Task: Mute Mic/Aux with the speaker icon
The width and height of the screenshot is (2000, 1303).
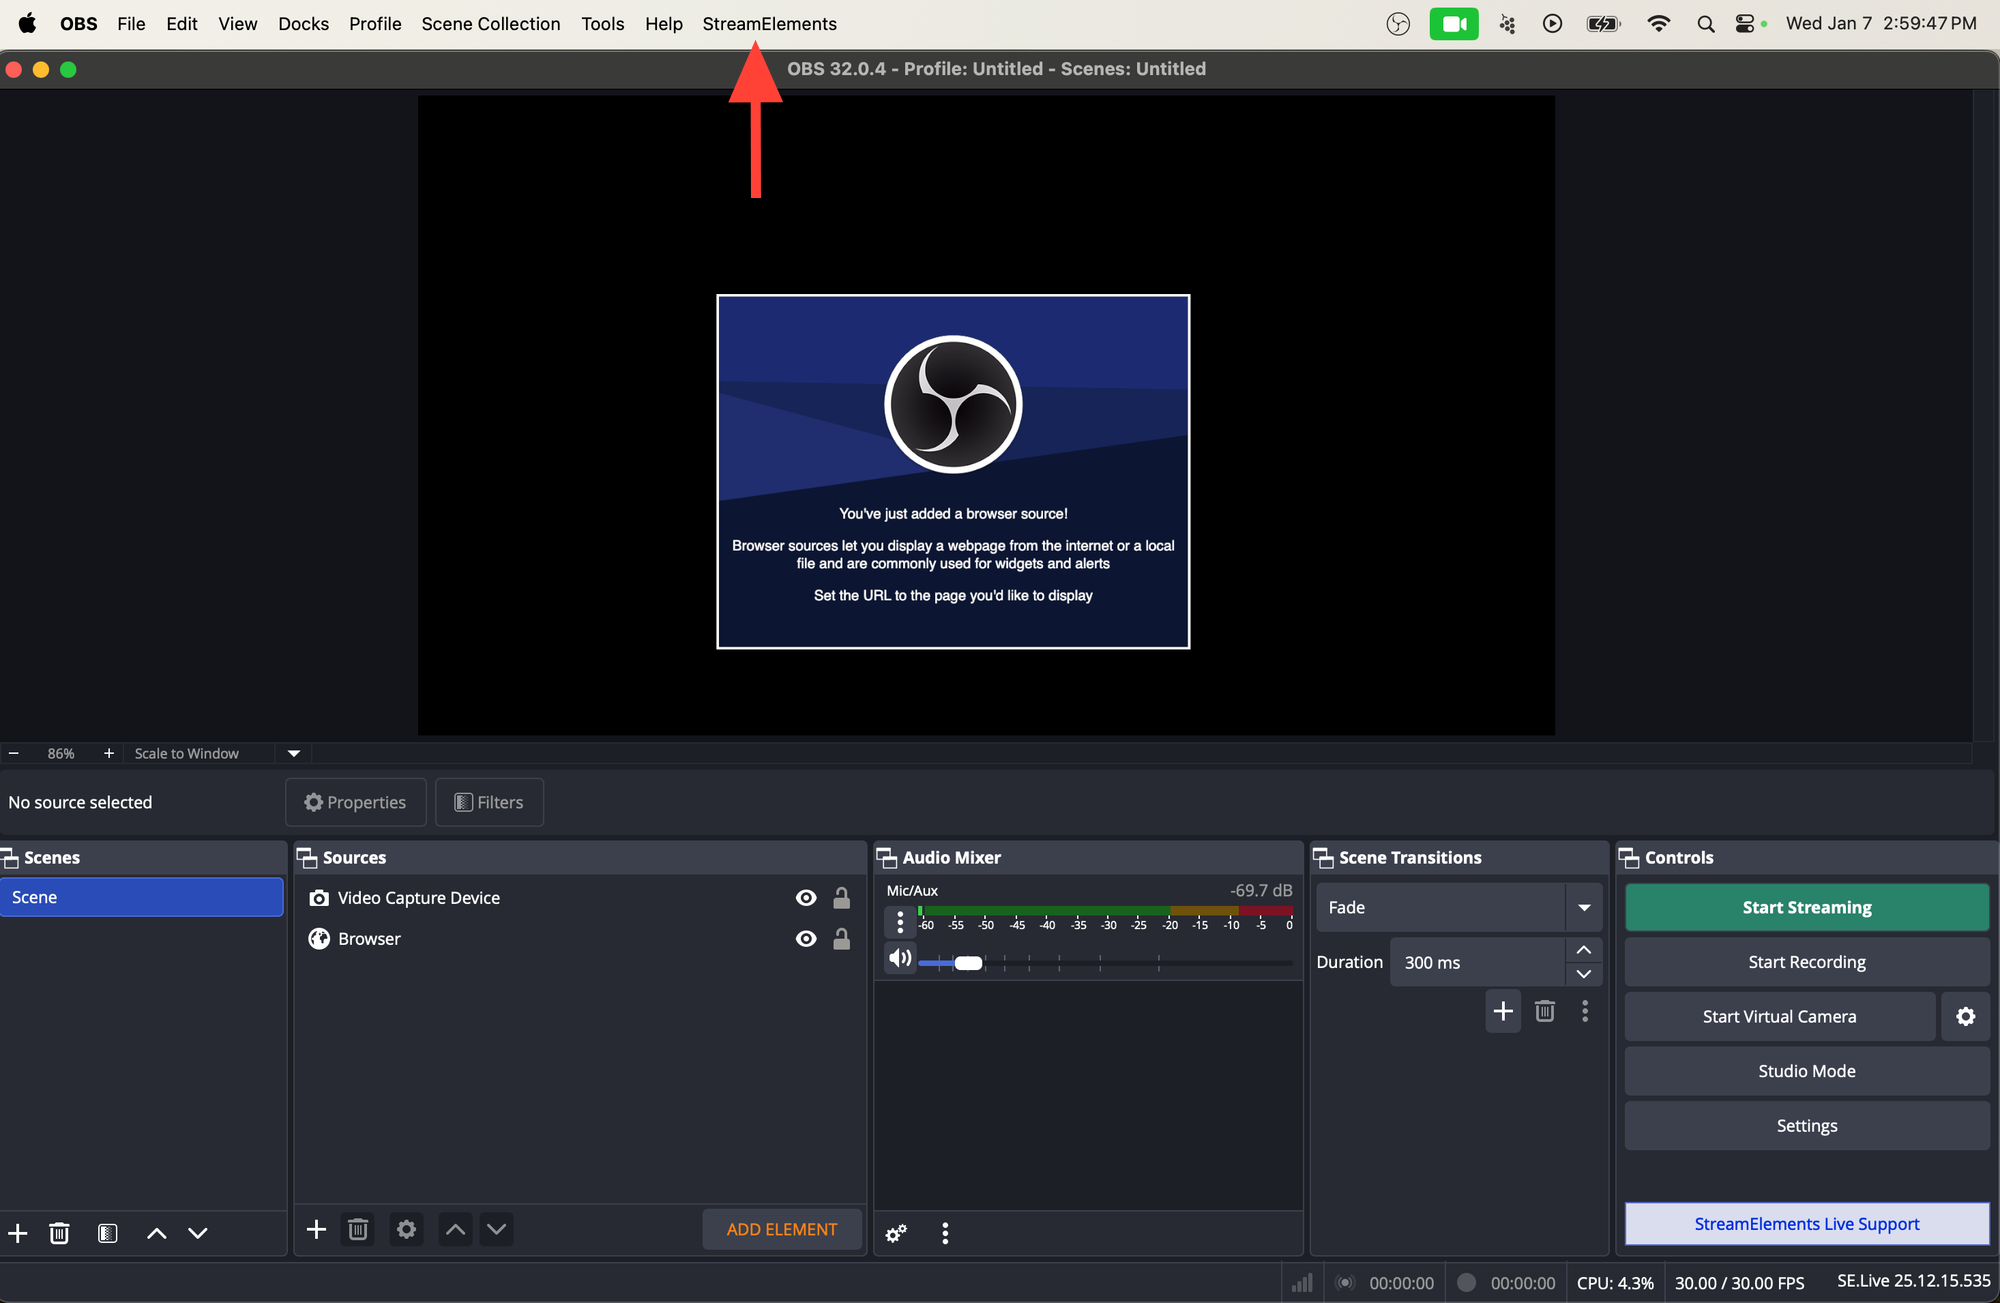Action: tap(900, 958)
